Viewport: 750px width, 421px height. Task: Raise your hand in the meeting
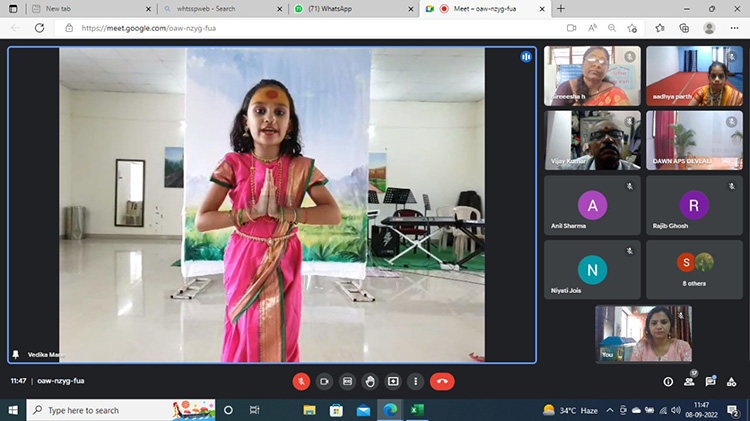tap(370, 381)
